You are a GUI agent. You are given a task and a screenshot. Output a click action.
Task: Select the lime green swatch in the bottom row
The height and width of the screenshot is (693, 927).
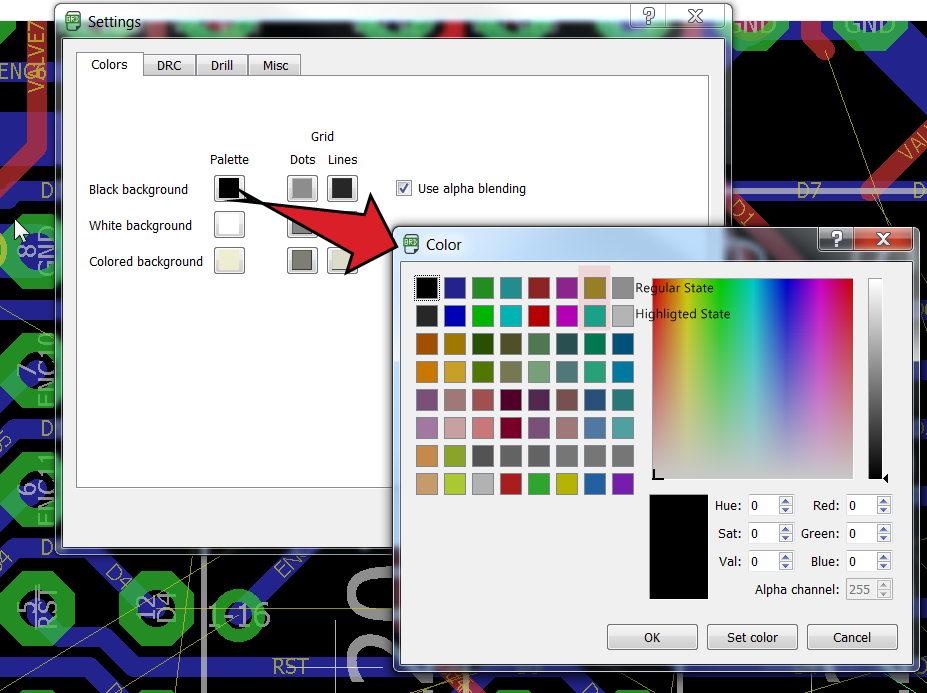click(x=455, y=484)
